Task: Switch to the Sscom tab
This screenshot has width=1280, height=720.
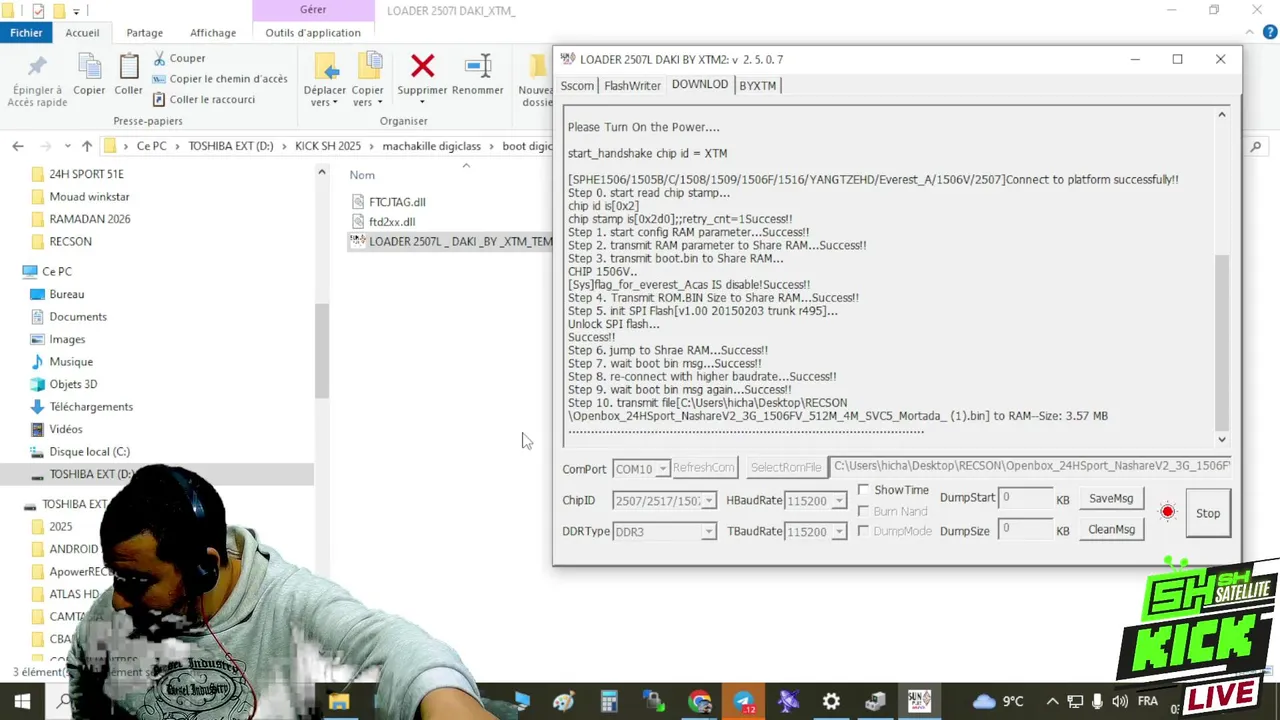Action: click(x=577, y=86)
